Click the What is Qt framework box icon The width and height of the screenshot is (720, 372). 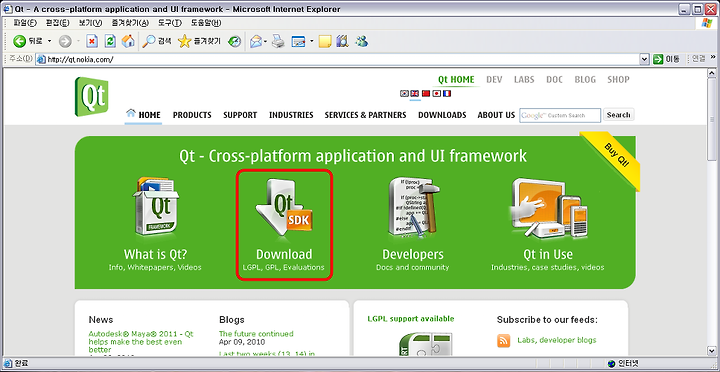pos(155,207)
